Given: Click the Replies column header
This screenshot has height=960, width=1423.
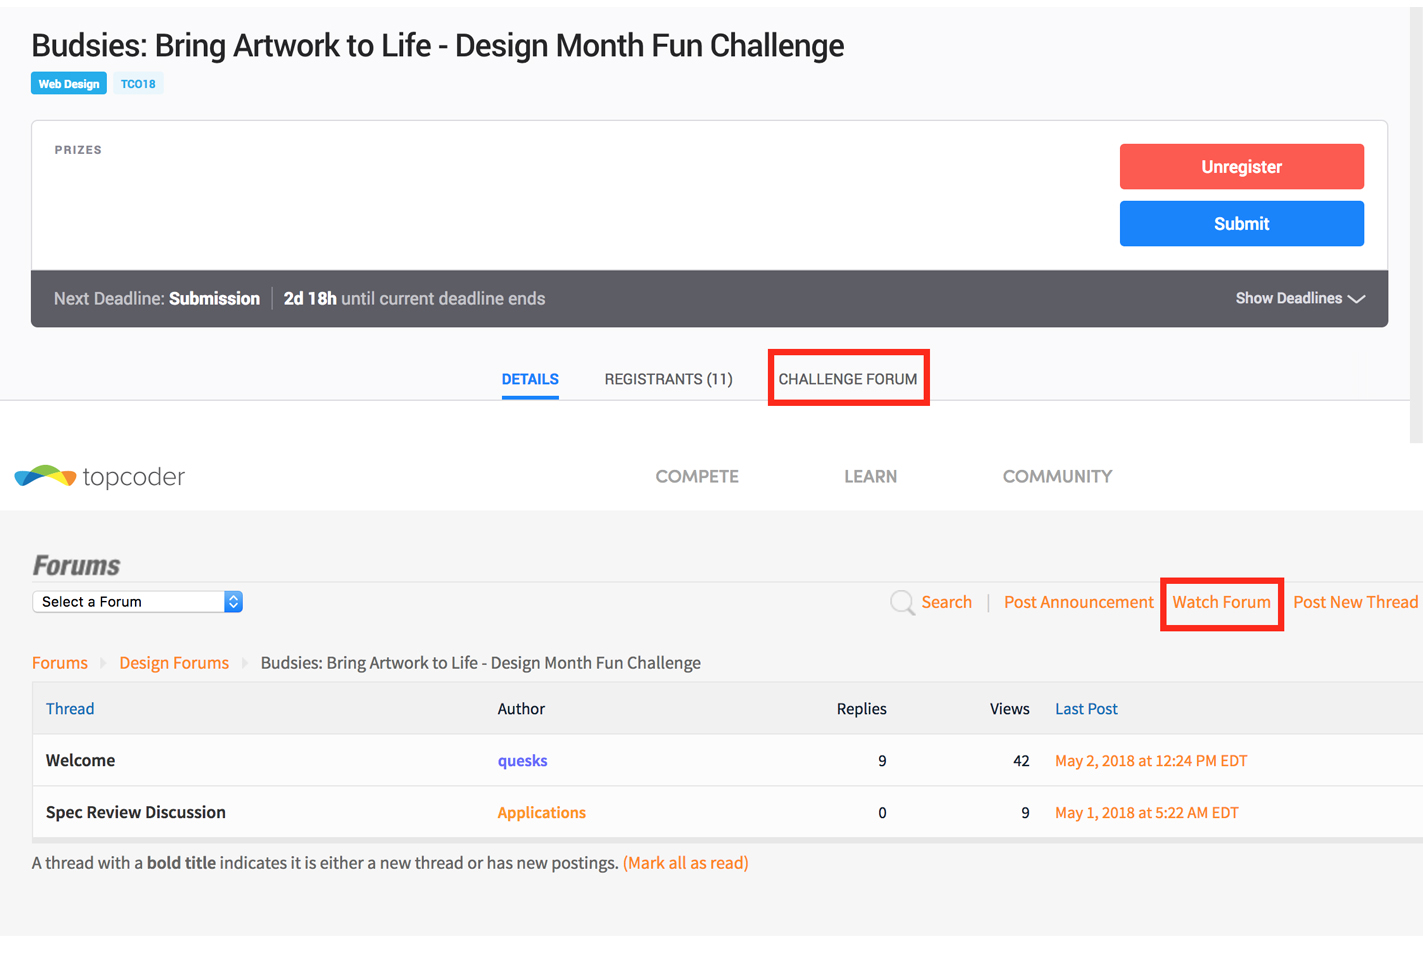Looking at the screenshot, I should pyautogui.click(x=861, y=709).
